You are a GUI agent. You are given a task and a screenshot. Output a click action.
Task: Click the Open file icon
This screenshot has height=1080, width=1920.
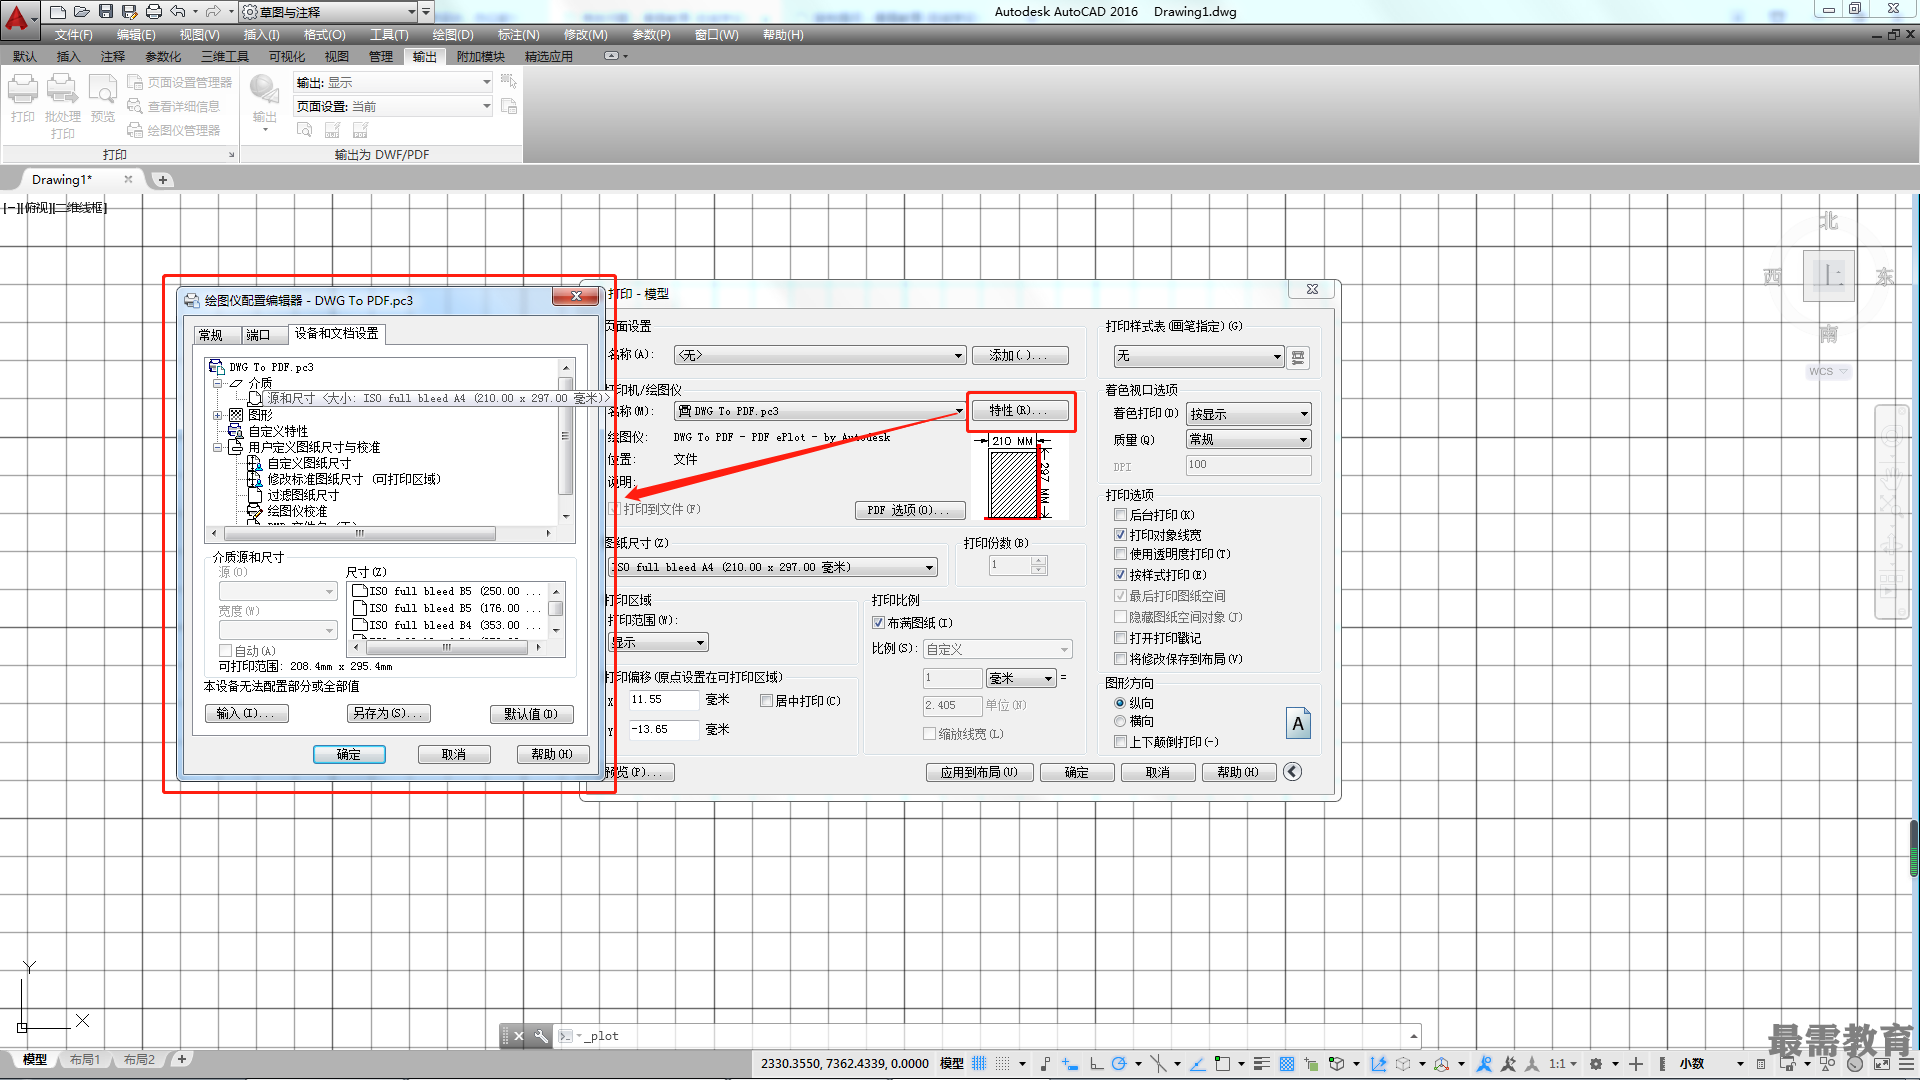point(82,12)
